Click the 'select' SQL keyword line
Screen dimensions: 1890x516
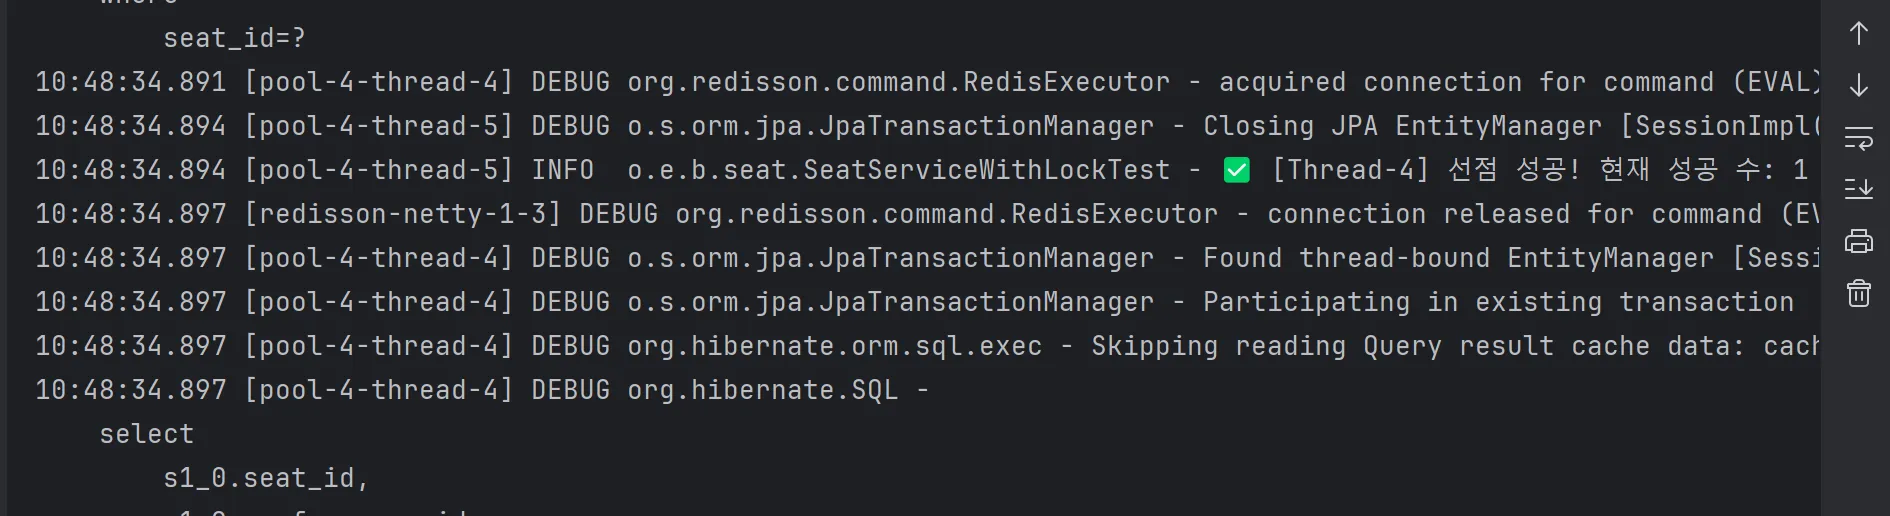pos(147,434)
